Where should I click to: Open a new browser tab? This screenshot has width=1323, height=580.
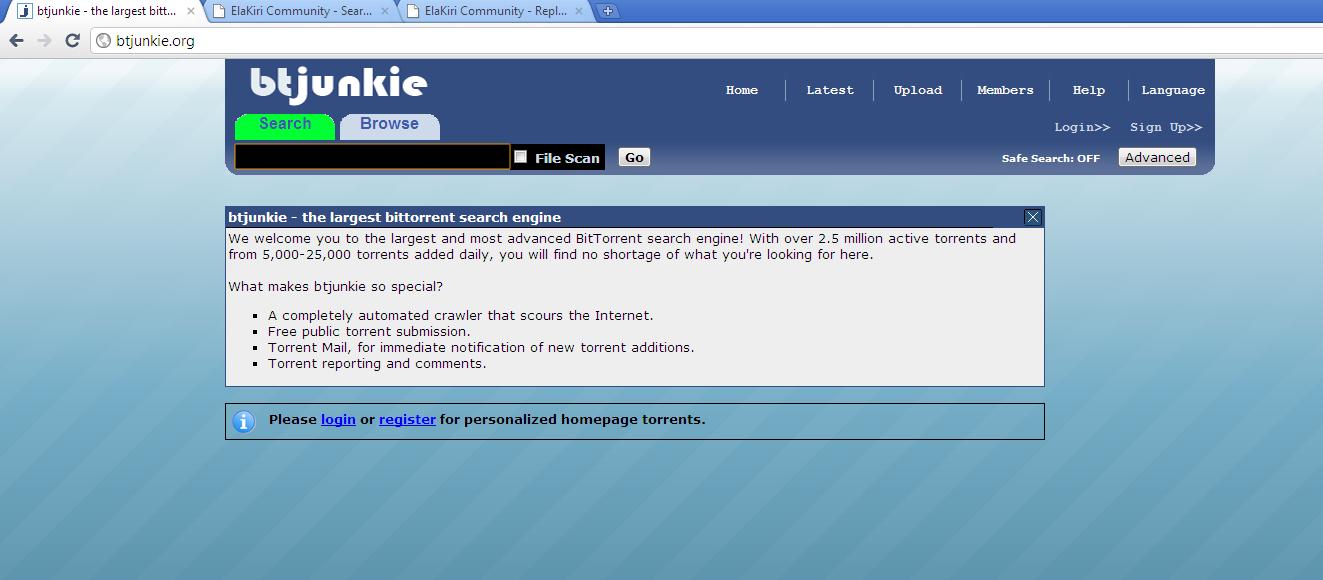607,11
